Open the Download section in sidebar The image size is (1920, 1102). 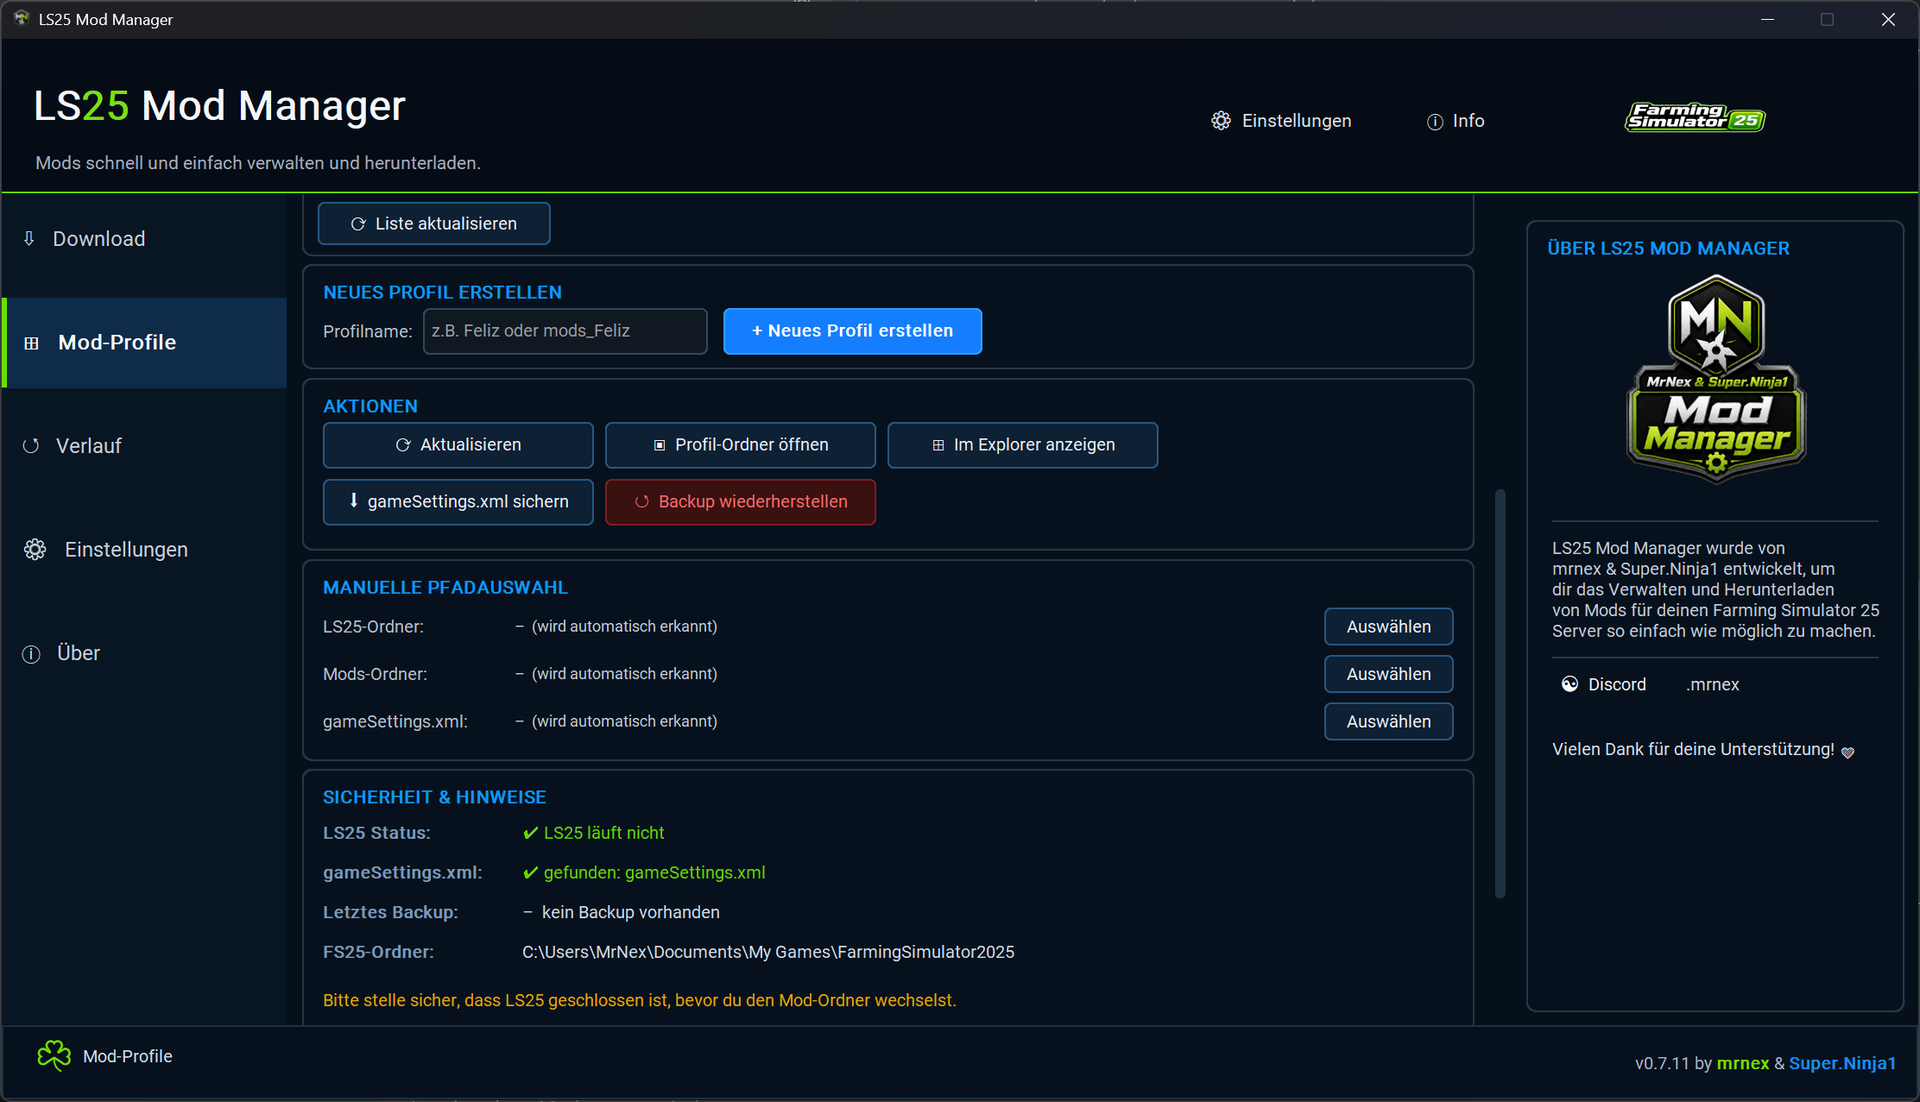tap(144, 239)
